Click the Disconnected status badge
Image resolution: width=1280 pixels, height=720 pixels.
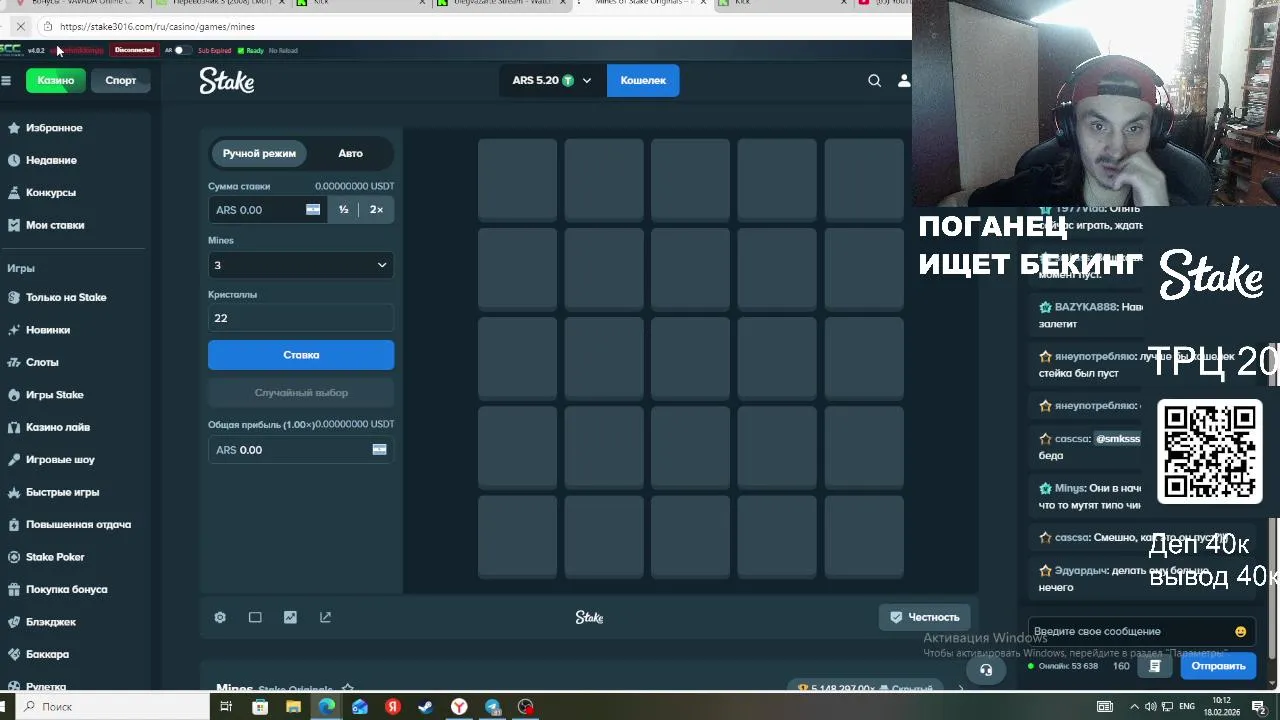(x=134, y=50)
